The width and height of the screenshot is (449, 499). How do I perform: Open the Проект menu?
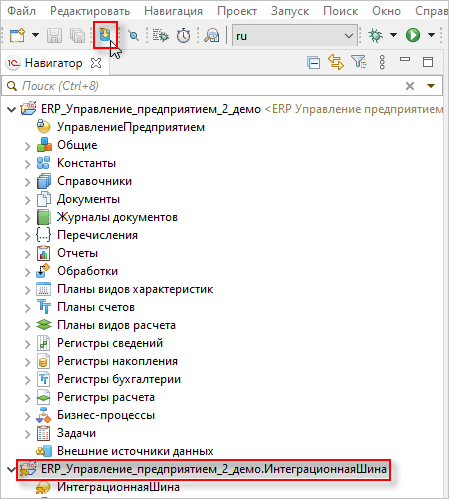tap(237, 11)
